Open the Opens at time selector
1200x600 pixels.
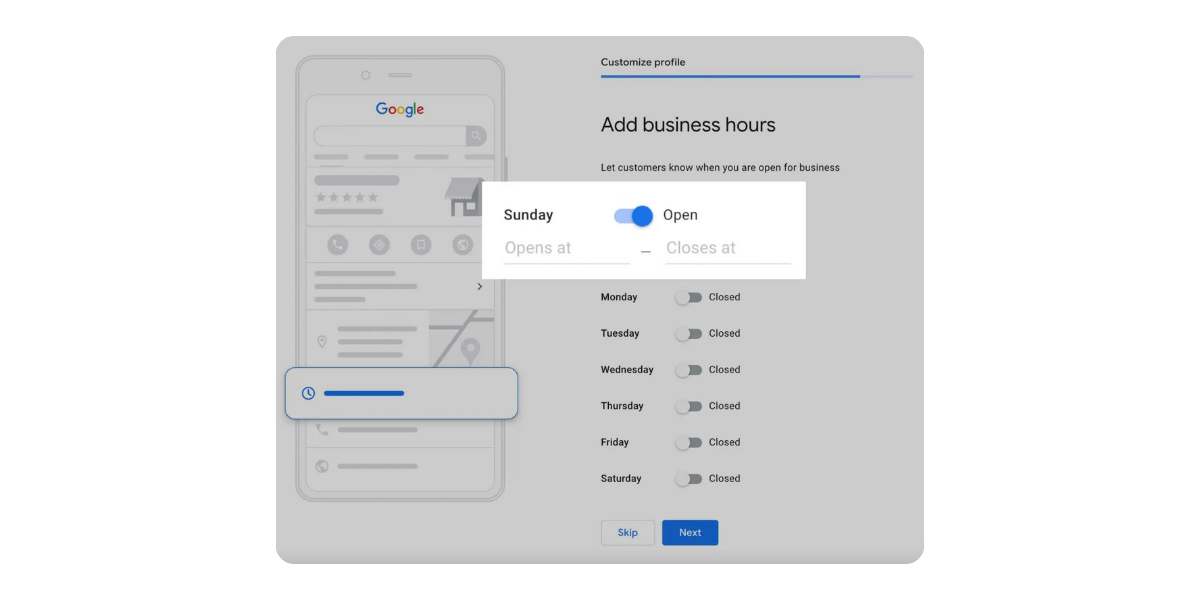[x=565, y=248]
